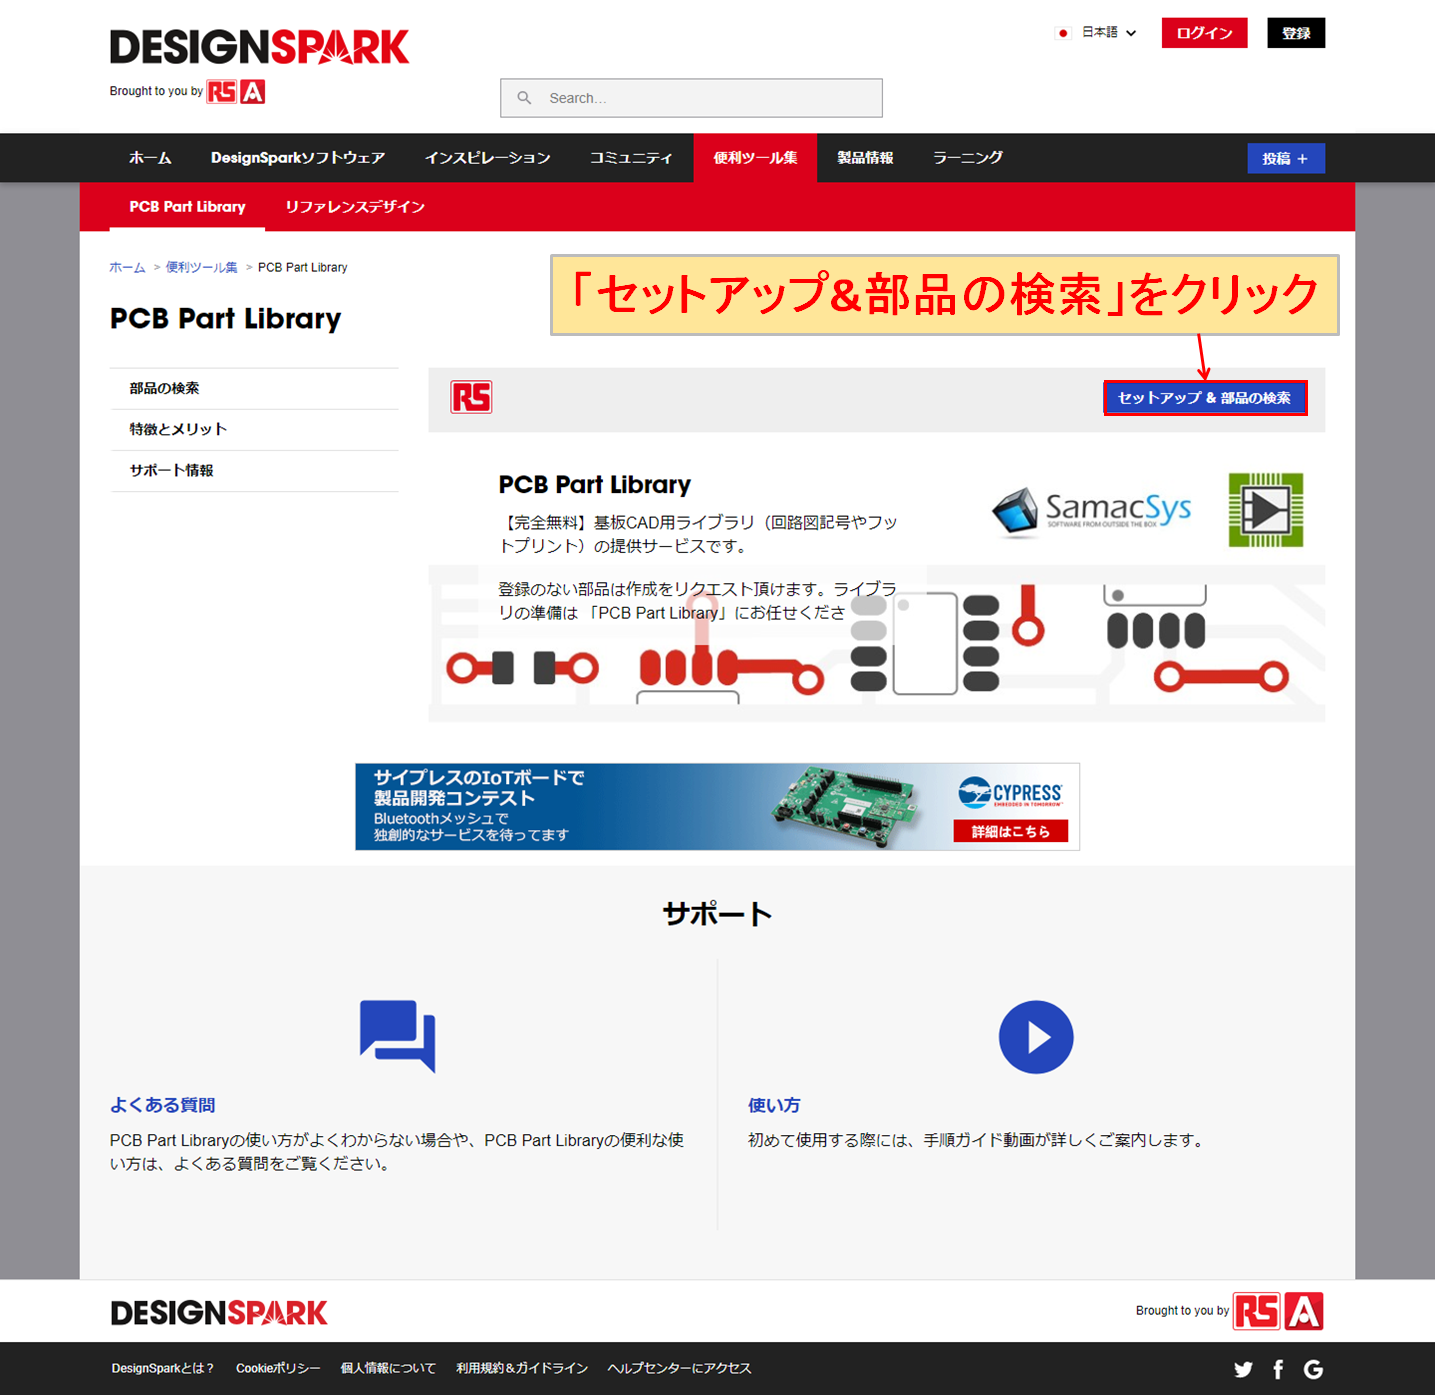This screenshot has height=1395, width=1435.
Task: Click the play video icon above 使い方
Action: point(1036,1037)
